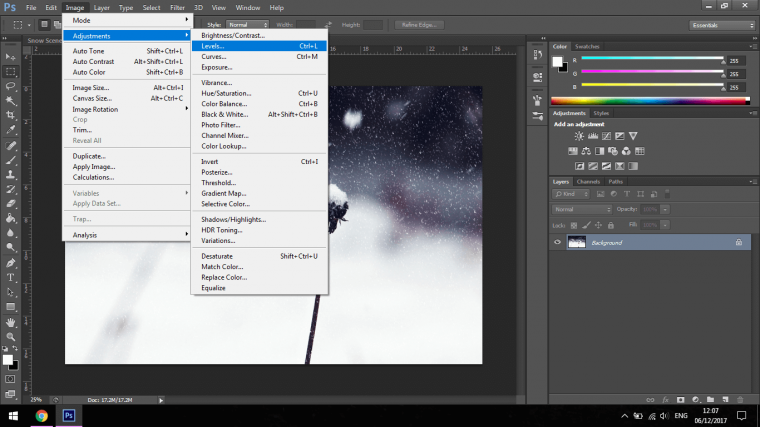Switch to the Channels tab
This screenshot has height=427, width=760.
588,182
